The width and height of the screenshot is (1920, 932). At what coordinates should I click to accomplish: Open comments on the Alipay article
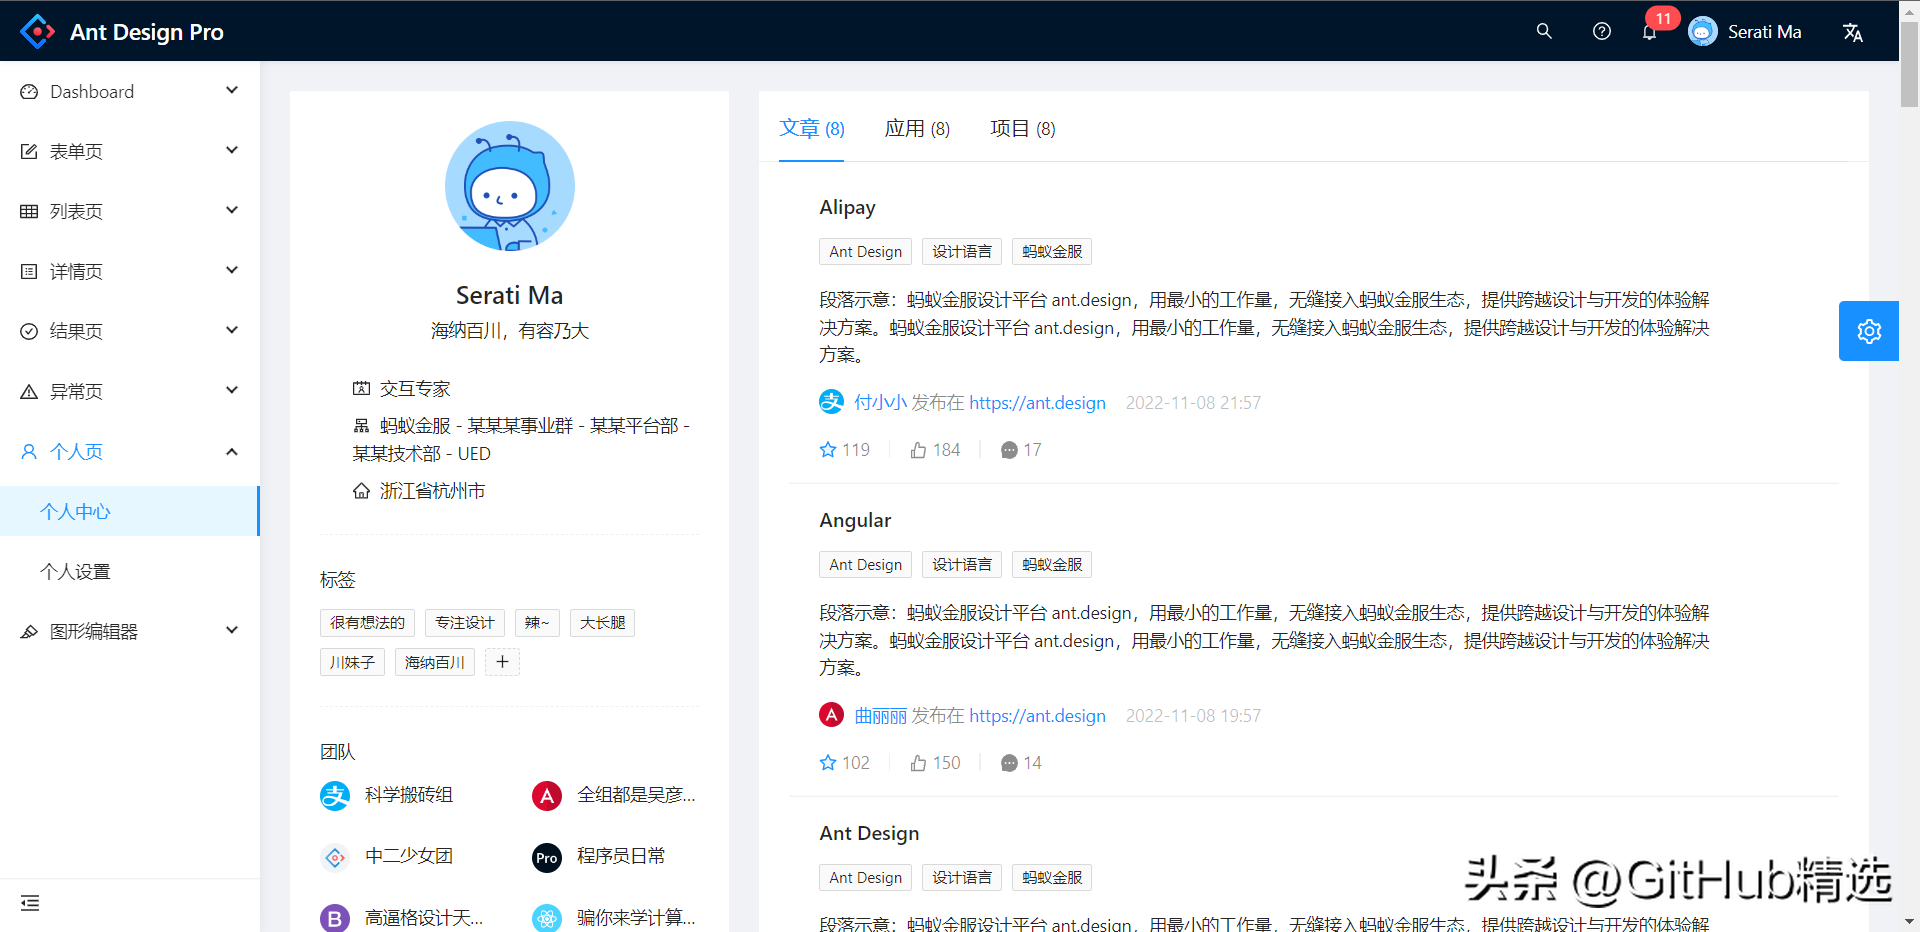click(1009, 449)
